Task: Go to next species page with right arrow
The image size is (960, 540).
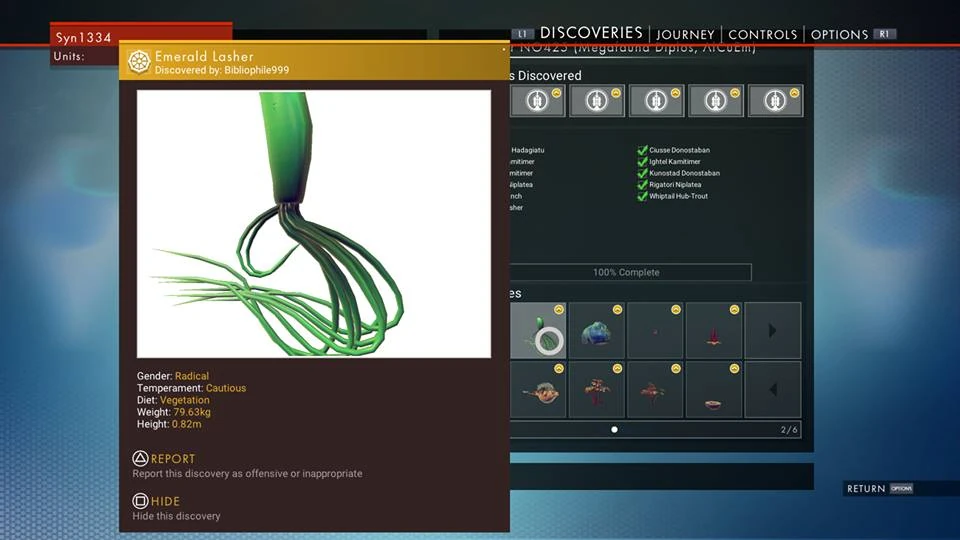Action: click(x=773, y=331)
